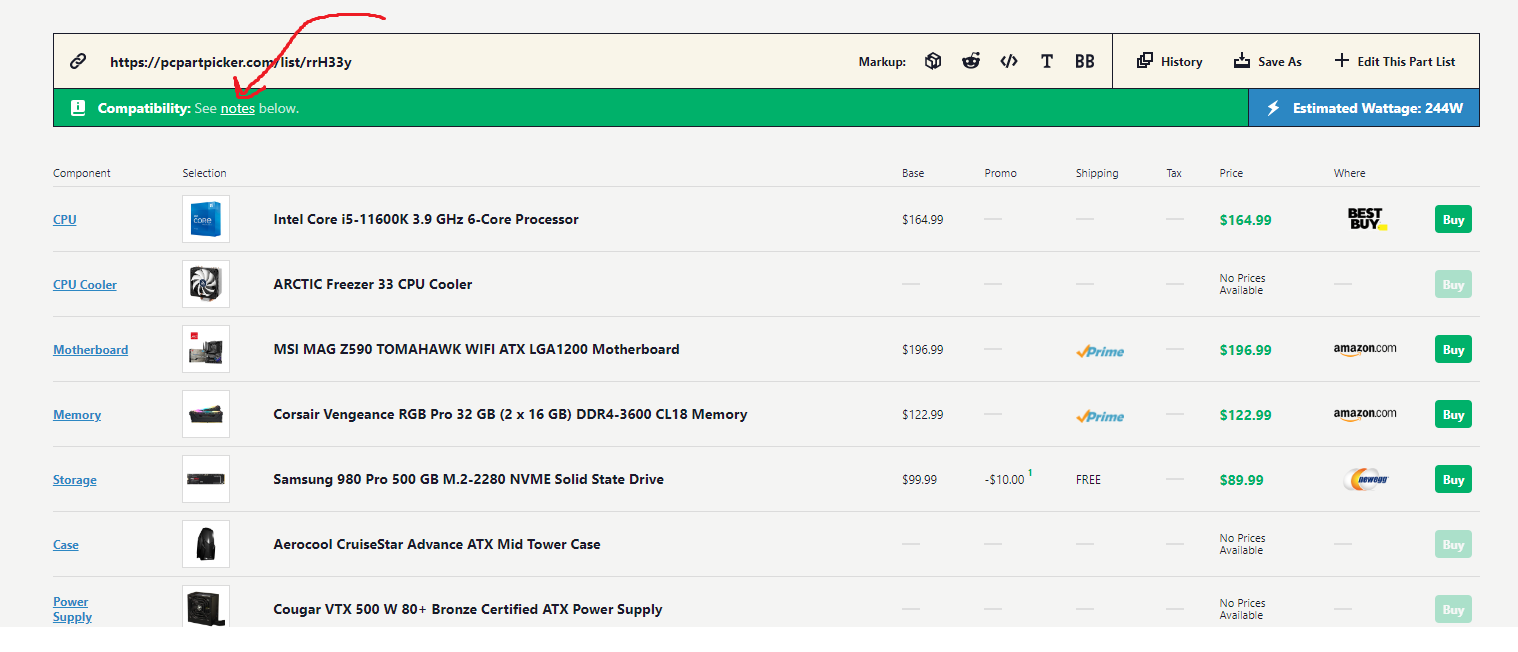1518x652 pixels.
Task: Click Storage price $89.99
Action: pos(1242,480)
